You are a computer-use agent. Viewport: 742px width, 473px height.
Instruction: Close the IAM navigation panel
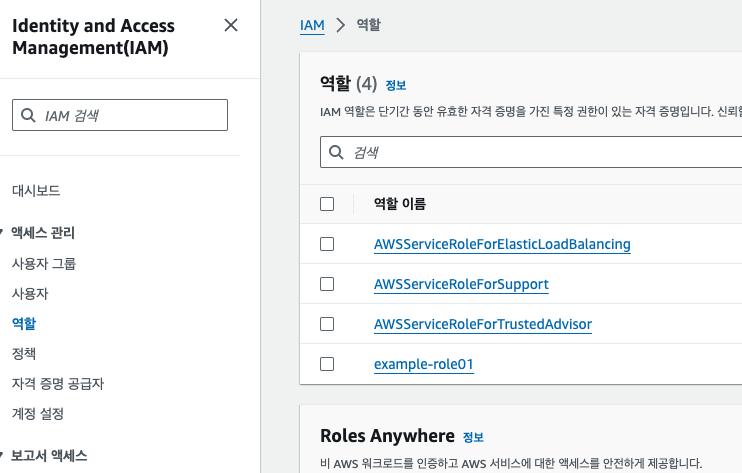(231, 25)
